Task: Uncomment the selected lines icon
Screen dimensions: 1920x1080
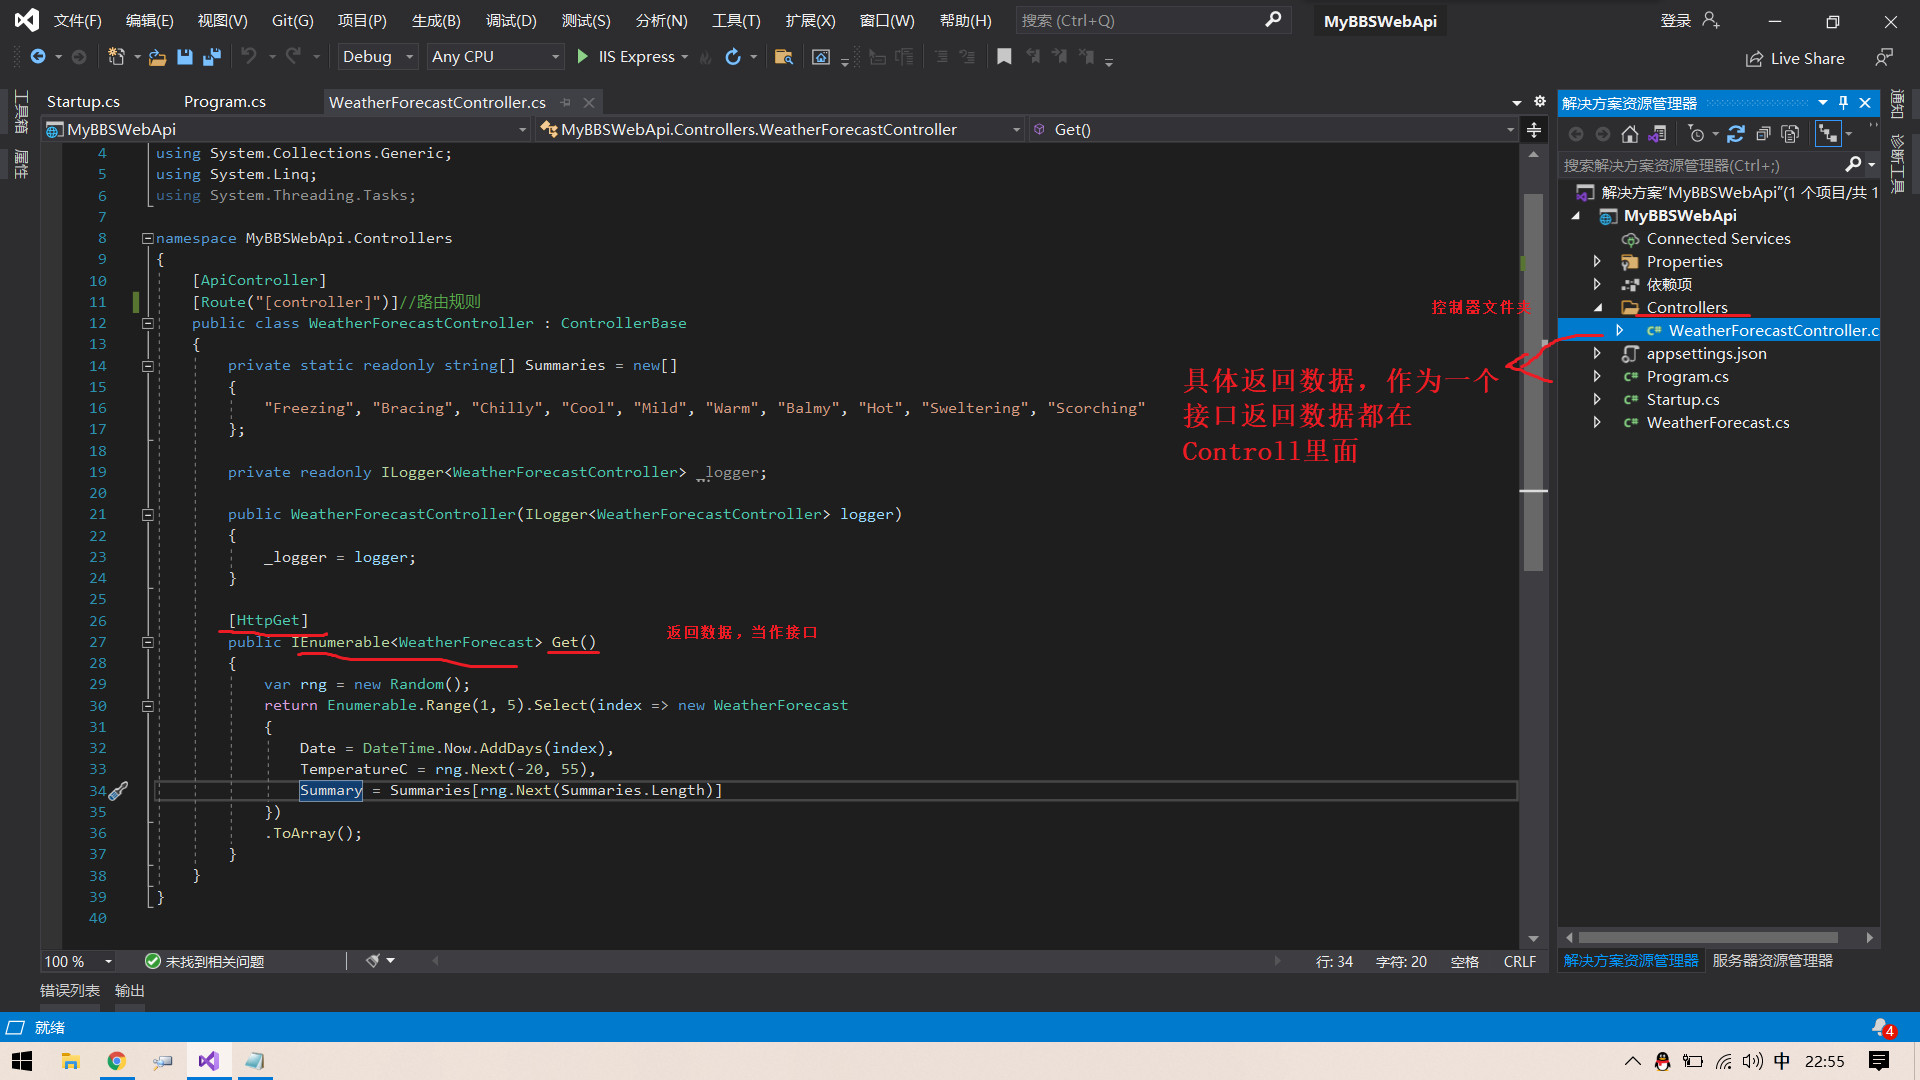Action: click(967, 57)
